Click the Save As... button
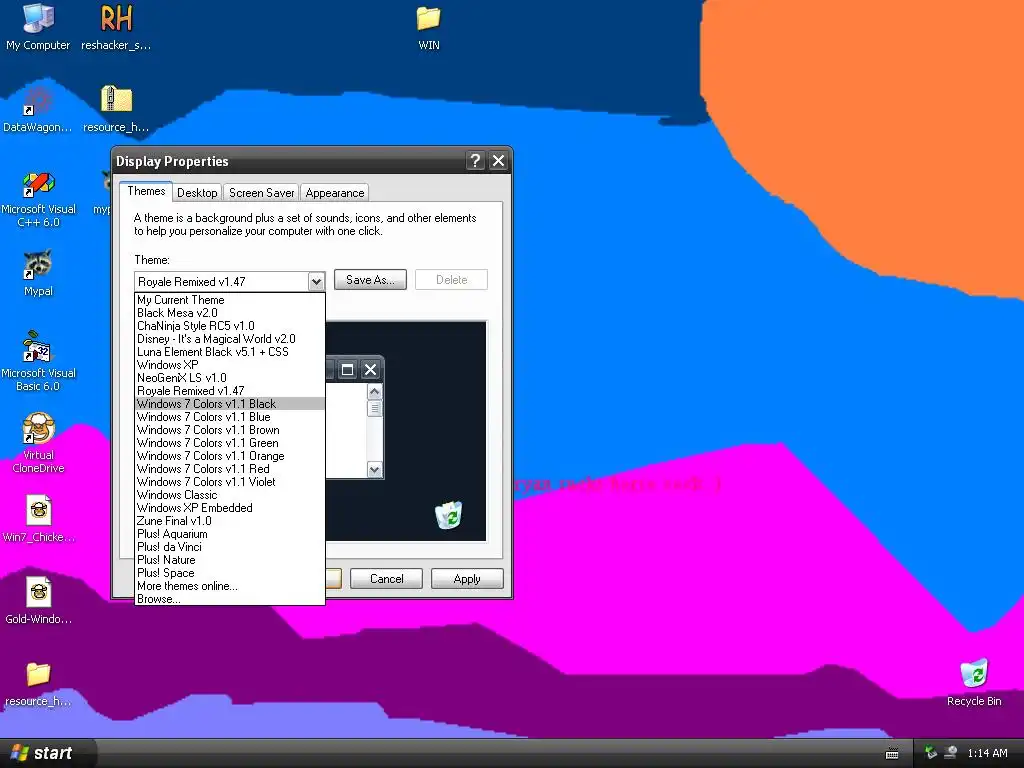1024x768 pixels. coord(370,280)
